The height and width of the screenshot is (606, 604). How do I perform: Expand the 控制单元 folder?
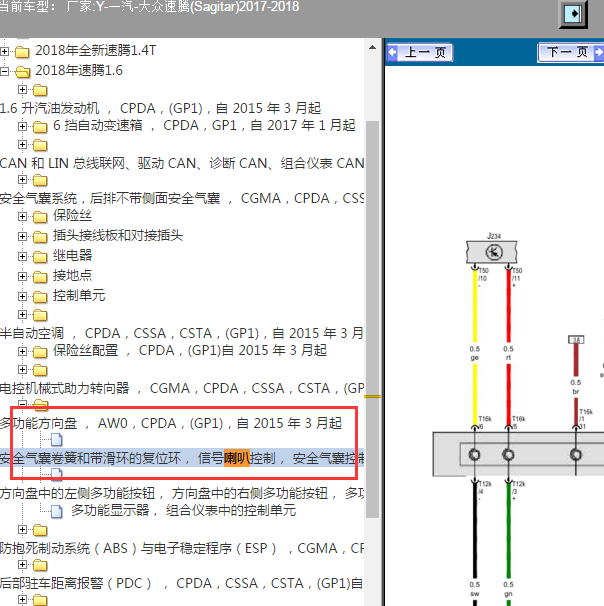[x=22, y=297]
